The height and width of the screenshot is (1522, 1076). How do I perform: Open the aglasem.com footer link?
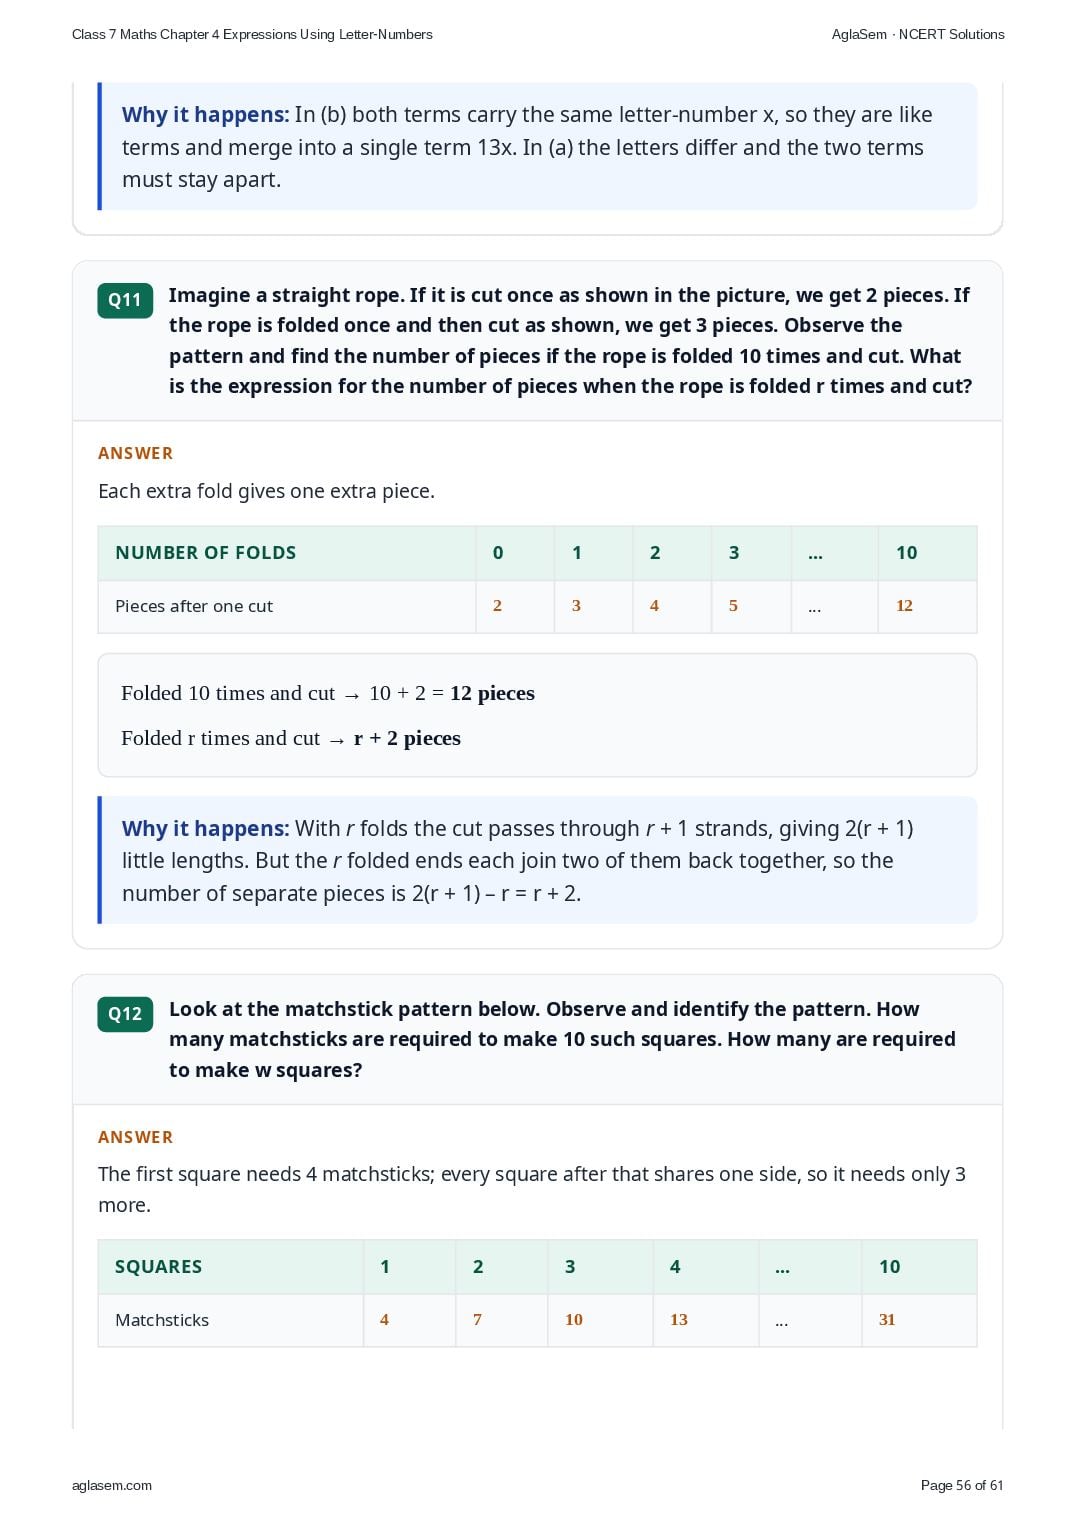point(112,1485)
